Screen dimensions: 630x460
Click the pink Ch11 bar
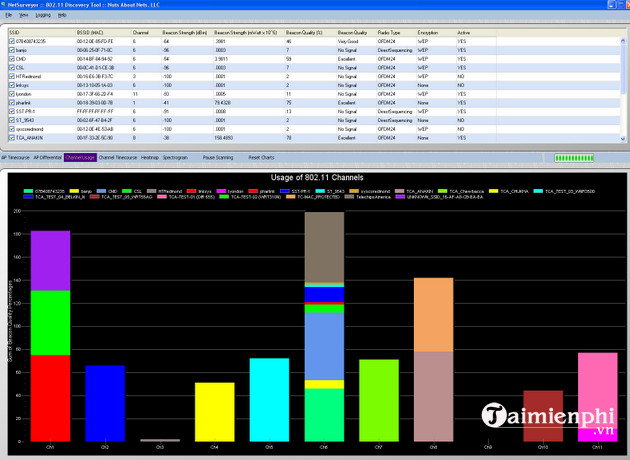tap(598, 390)
